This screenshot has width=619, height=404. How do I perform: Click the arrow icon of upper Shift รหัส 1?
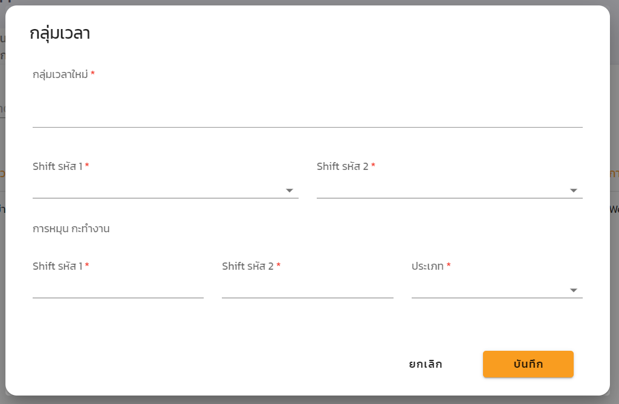coord(290,191)
